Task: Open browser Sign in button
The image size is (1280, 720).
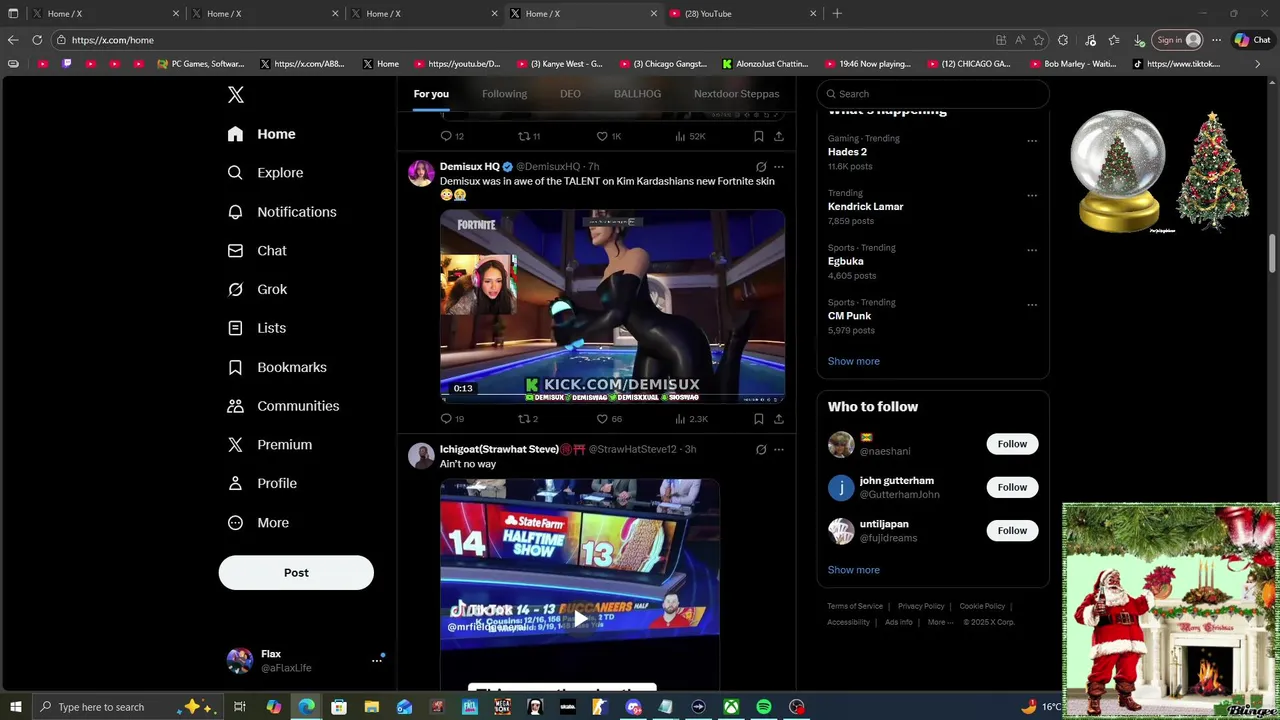Action: (1178, 40)
